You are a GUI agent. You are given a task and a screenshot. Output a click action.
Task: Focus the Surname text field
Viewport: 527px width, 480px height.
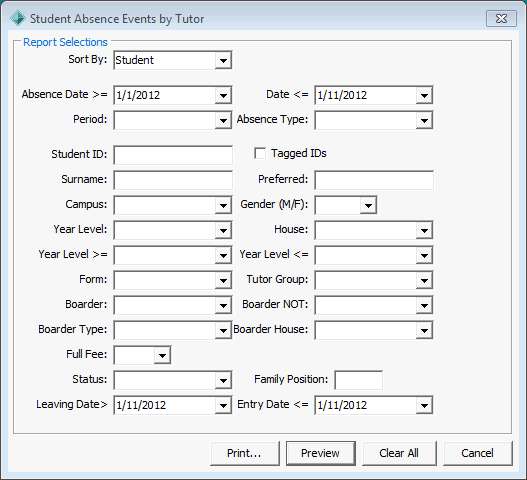(173, 180)
